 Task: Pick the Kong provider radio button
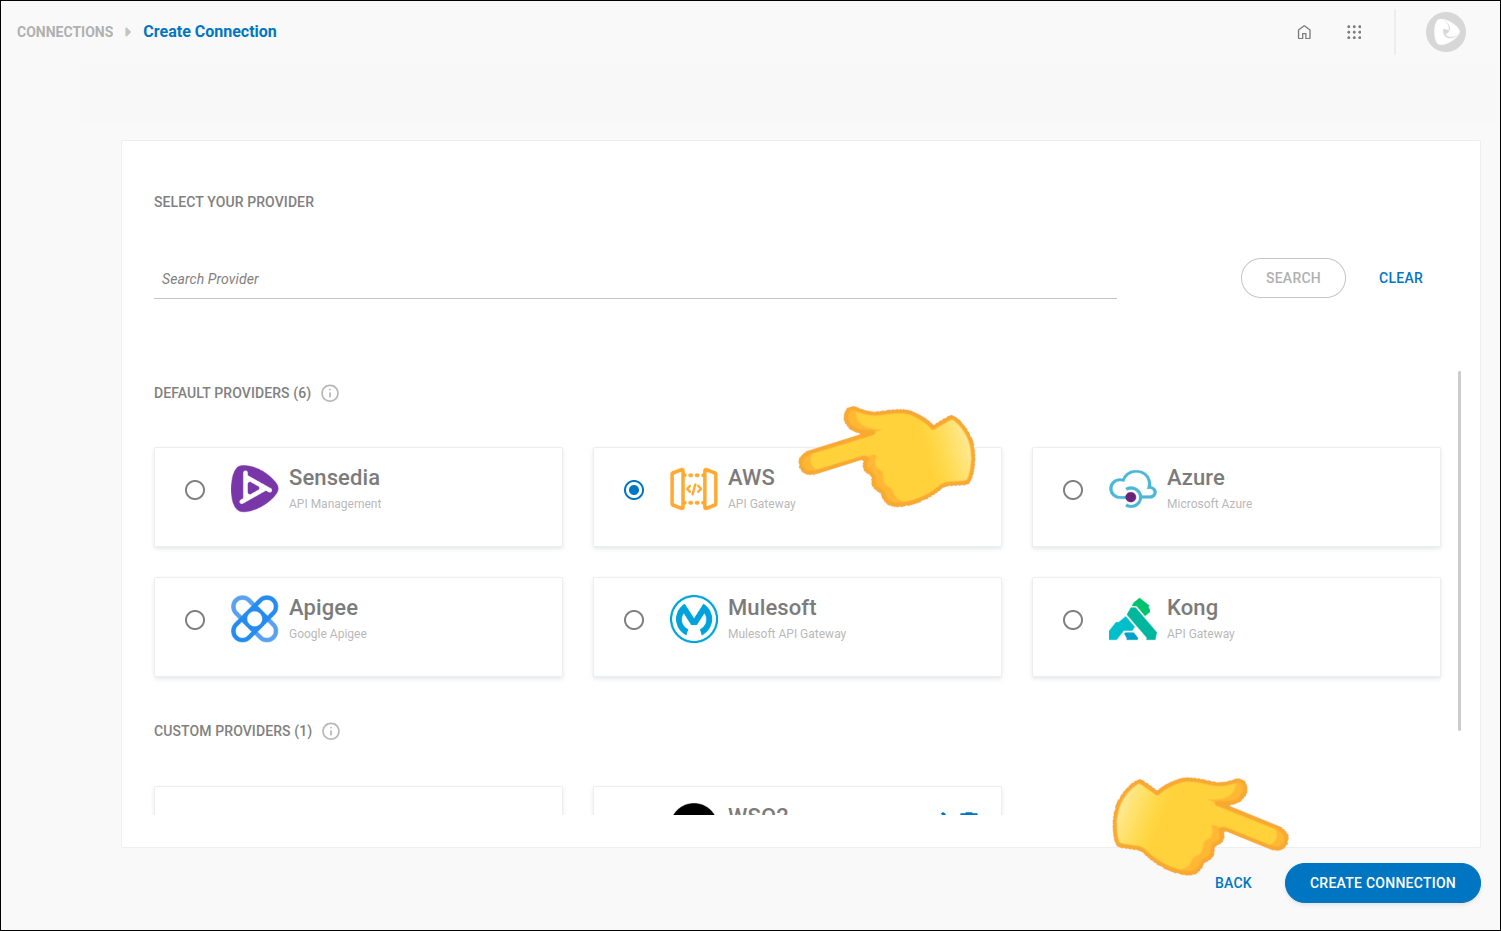(x=1073, y=620)
